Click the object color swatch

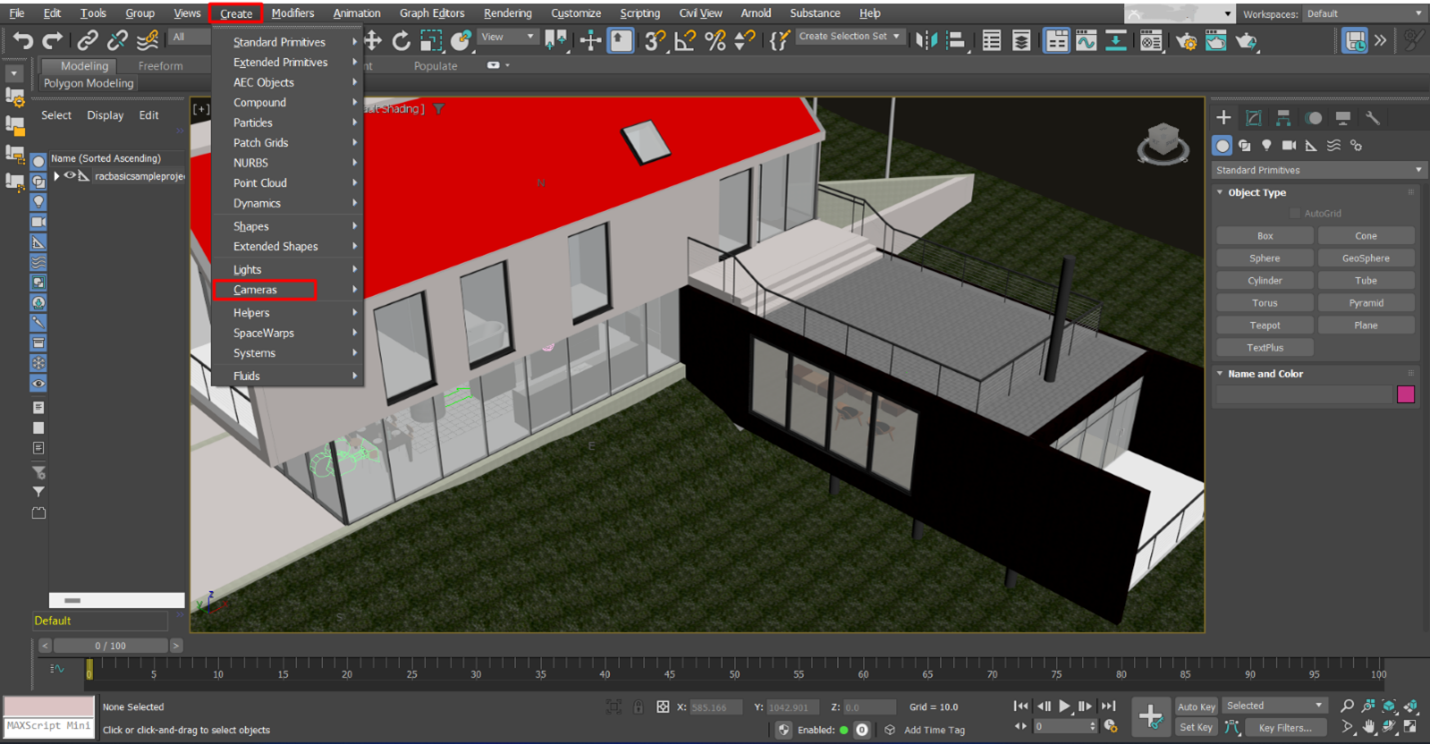[x=1406, y=394]
